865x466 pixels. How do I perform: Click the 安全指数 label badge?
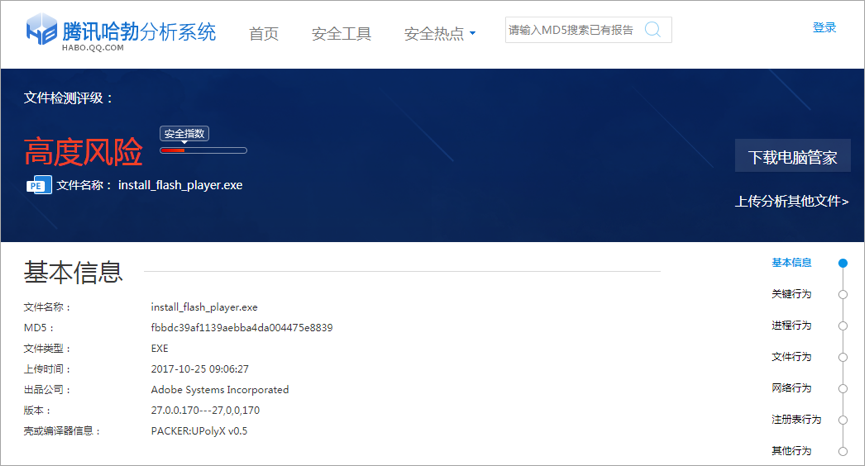point(184,133)
